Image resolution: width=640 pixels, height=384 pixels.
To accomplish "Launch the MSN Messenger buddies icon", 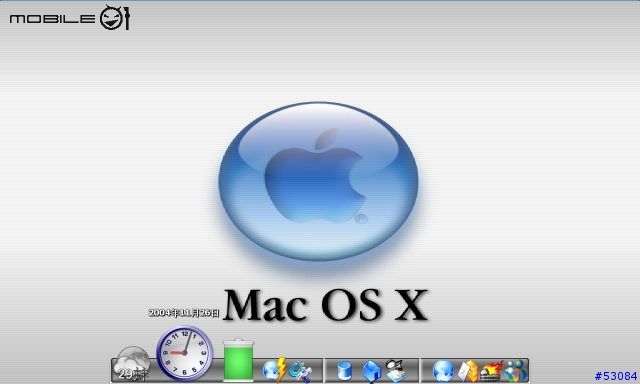I will click(516, 371).
